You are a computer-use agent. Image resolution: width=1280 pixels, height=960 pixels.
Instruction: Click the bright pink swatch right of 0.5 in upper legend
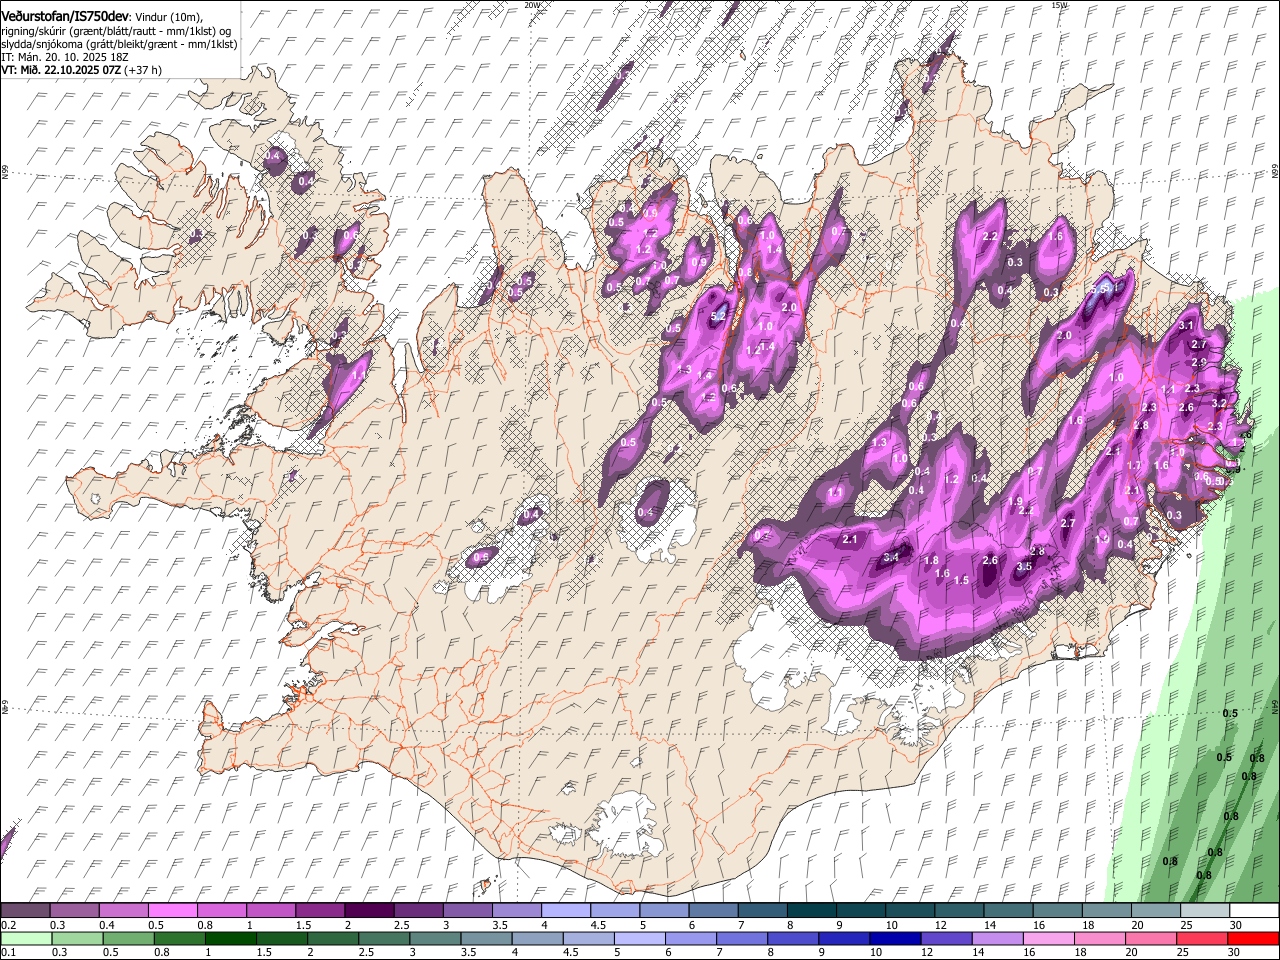(x=172, y=911)
